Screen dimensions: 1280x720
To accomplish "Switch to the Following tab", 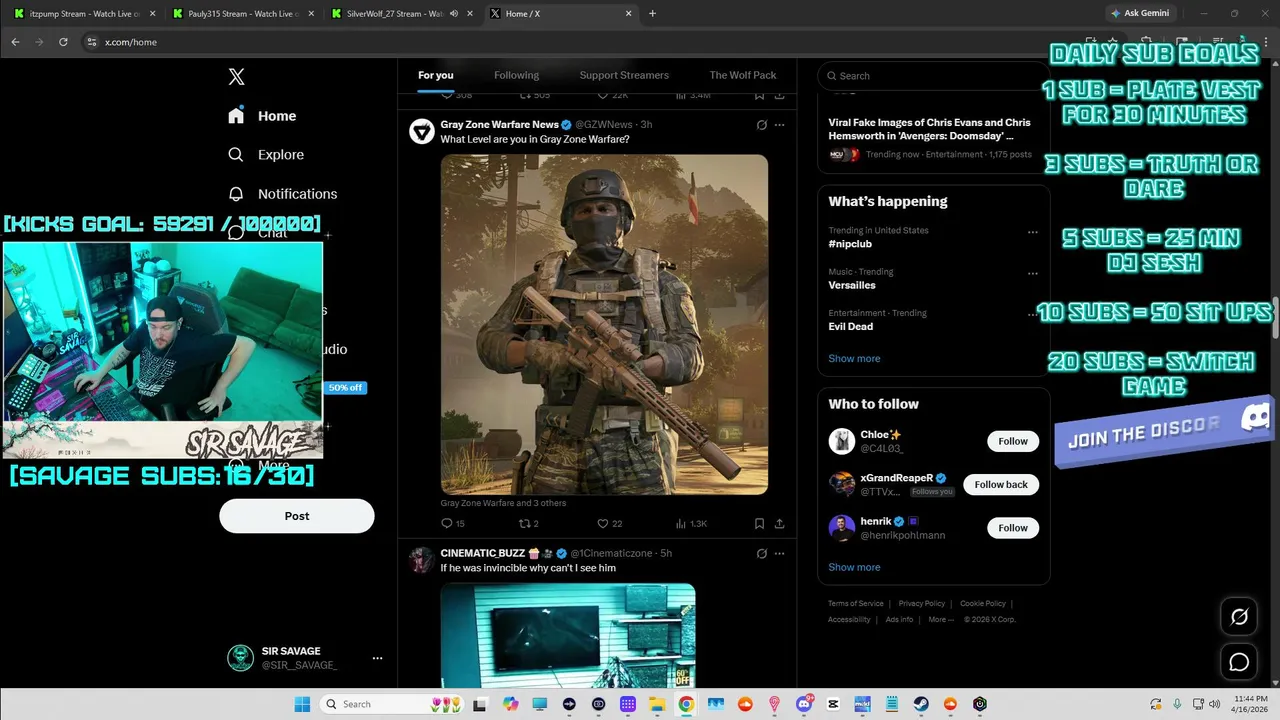I will [x=516, y=75].
